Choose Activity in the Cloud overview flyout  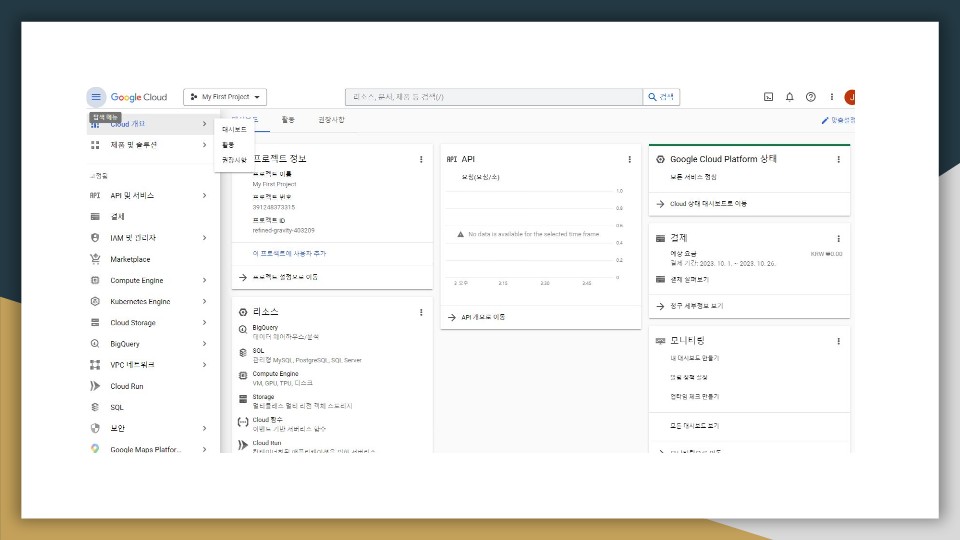coord(228,145)
